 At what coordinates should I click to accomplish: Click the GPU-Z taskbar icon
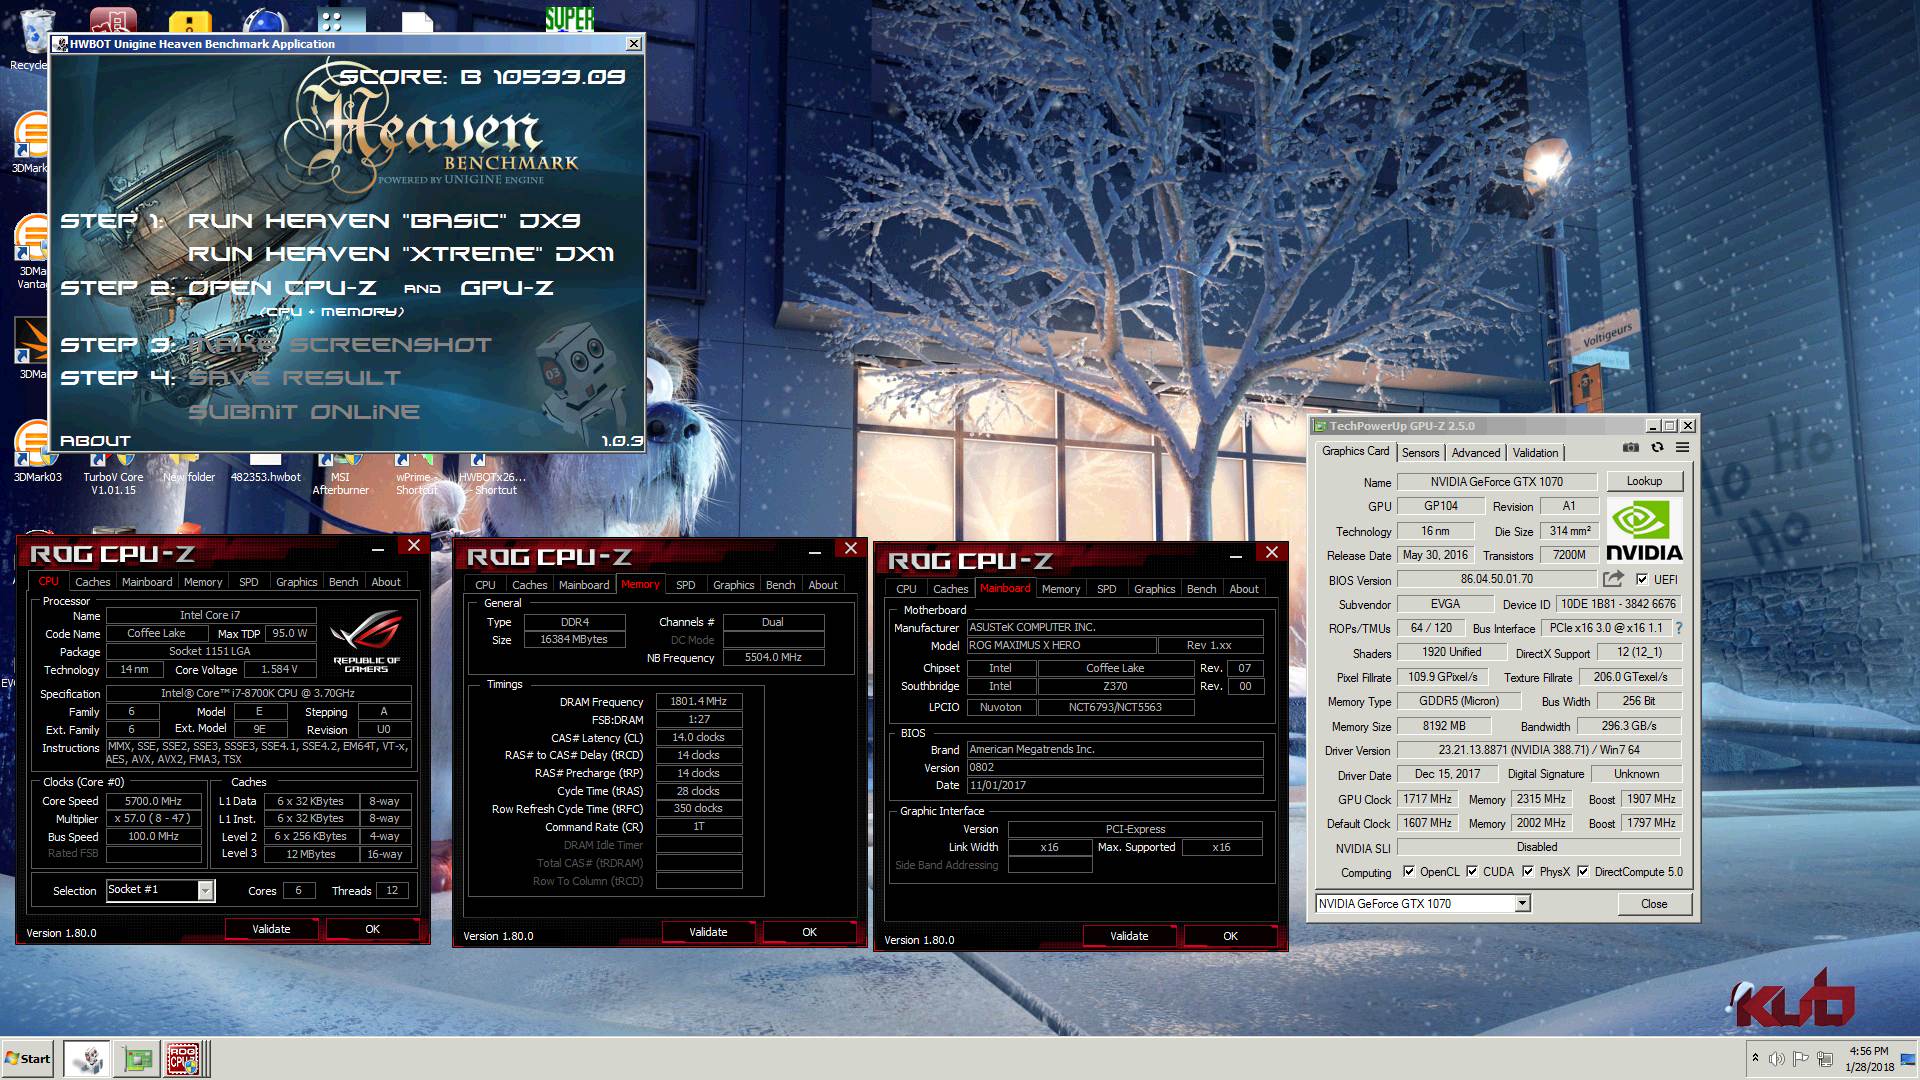click(x=136, y=1058)
